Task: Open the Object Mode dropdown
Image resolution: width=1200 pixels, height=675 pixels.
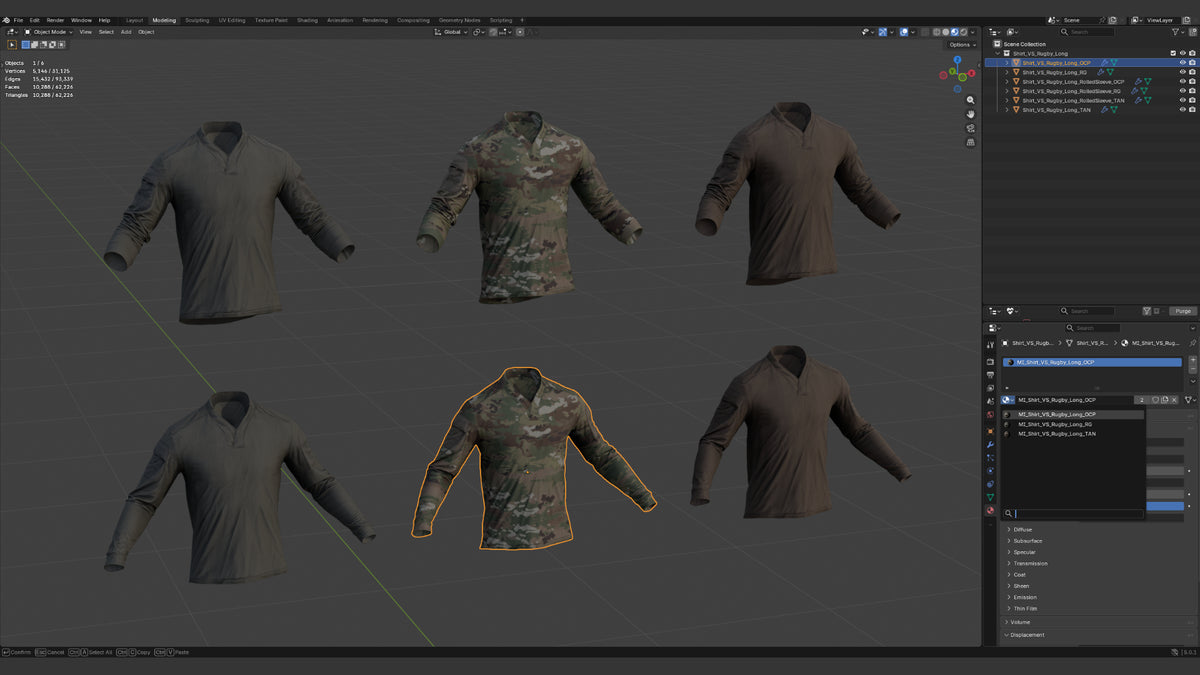Action: point(47,32)
